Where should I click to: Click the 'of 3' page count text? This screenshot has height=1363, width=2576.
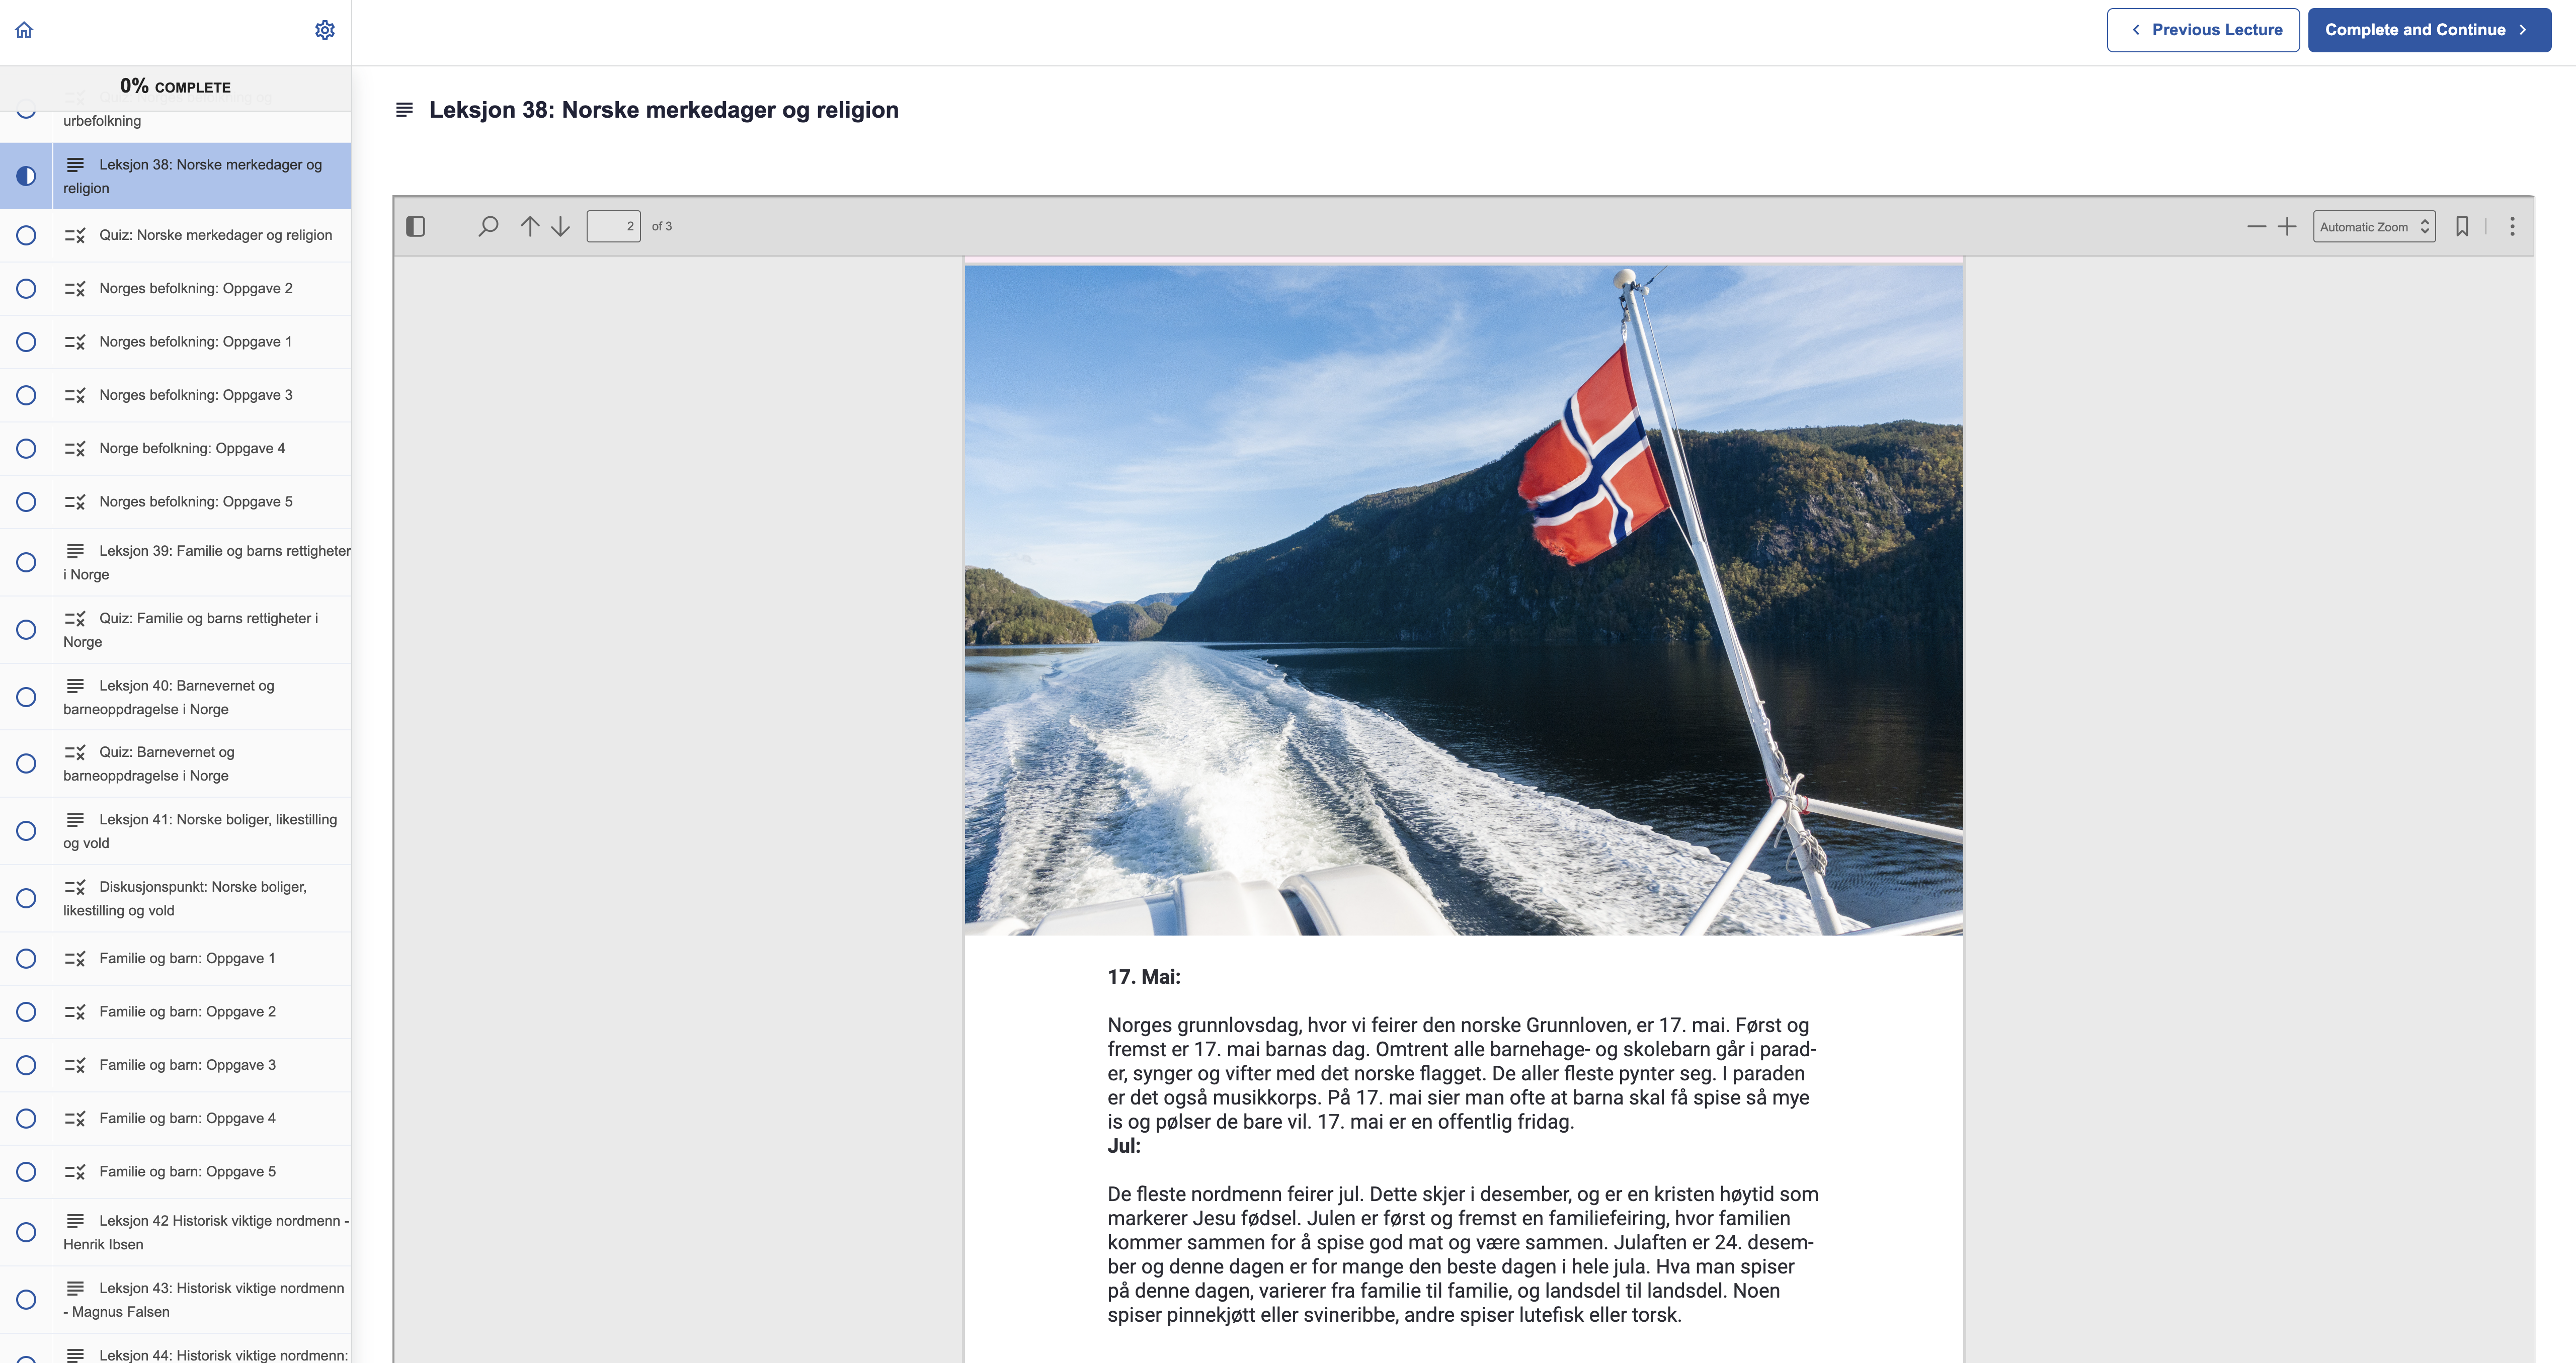point(662,227)
